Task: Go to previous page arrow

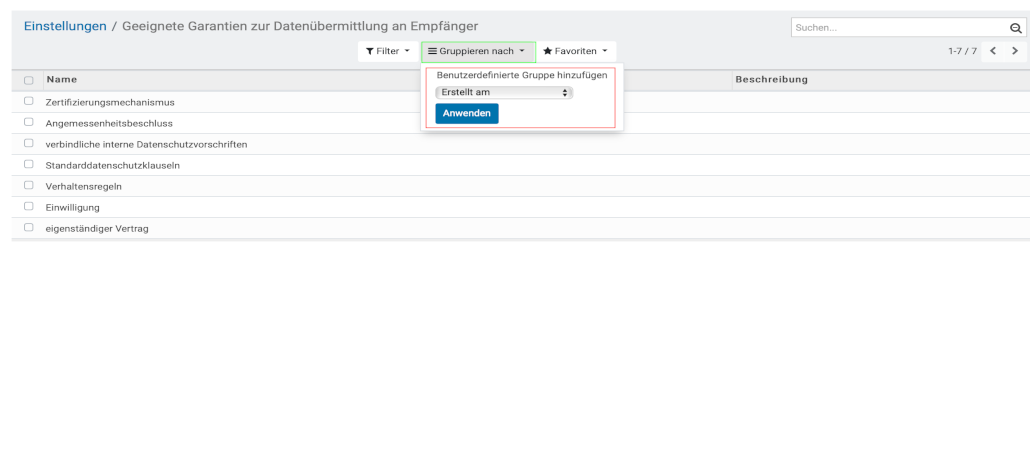Action: coord(994,51)
